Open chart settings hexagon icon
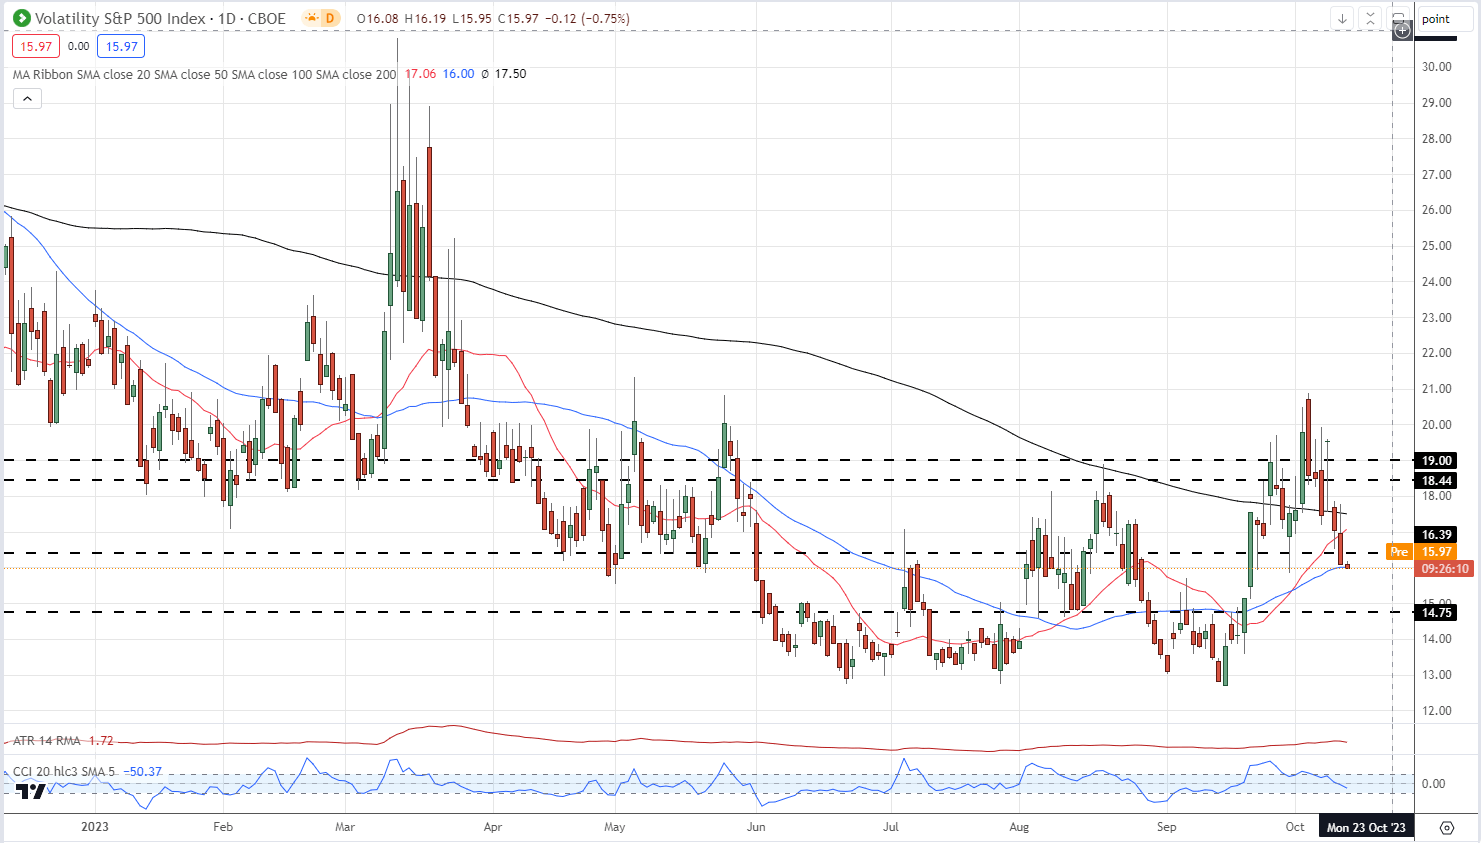Image resolution: width=1481 pixels, height=843 pixels. pos(1446,827)
